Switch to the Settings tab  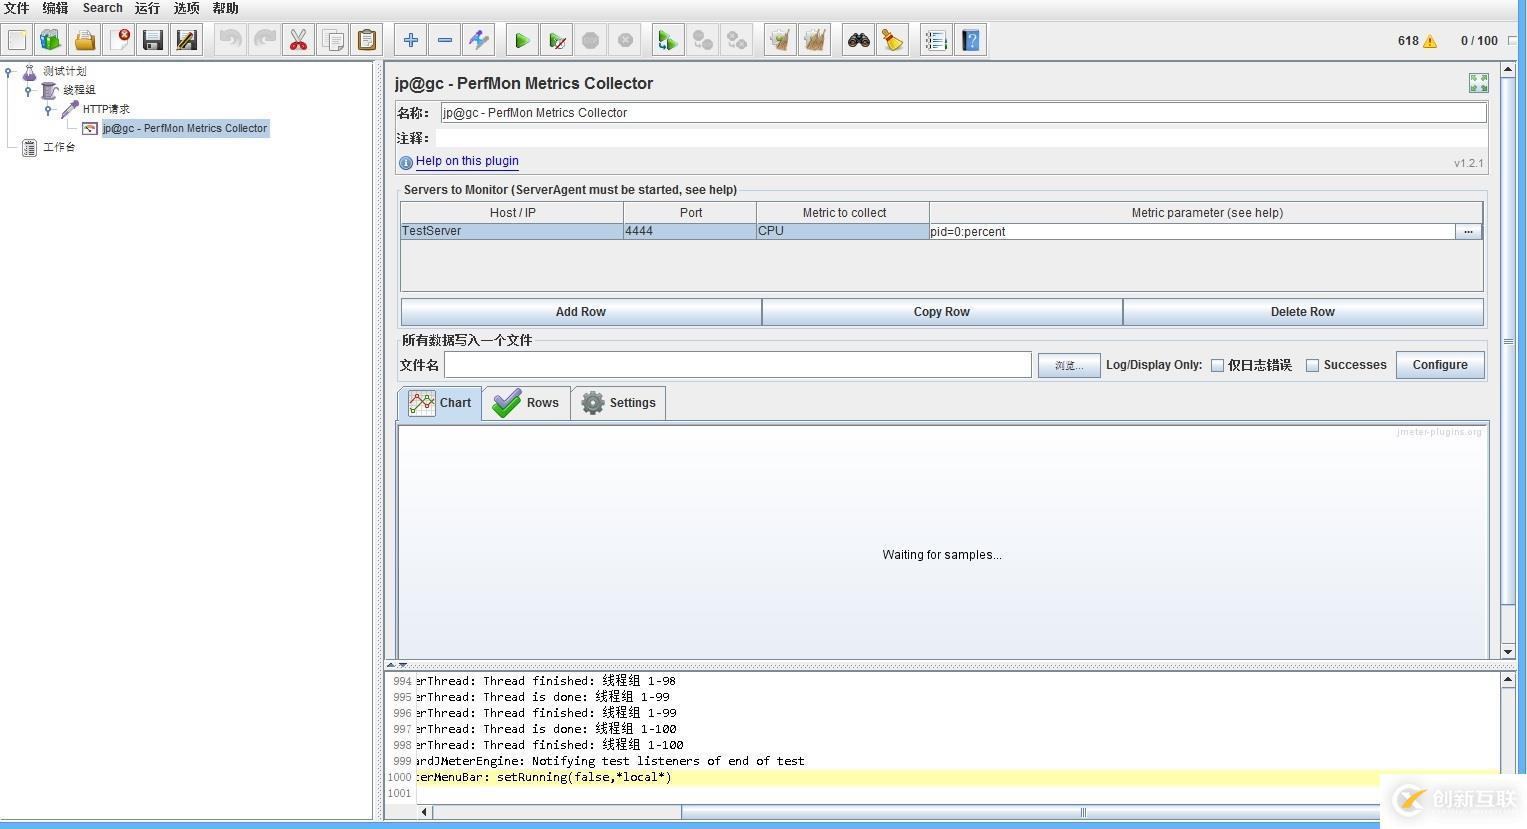(619, 403)
